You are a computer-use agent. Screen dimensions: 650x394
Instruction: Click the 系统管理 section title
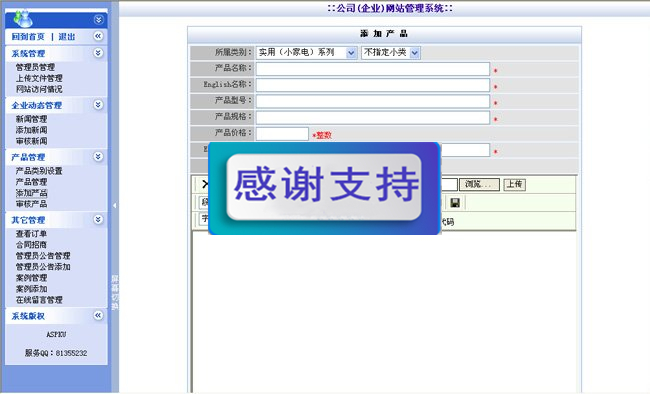click(28, 54)
